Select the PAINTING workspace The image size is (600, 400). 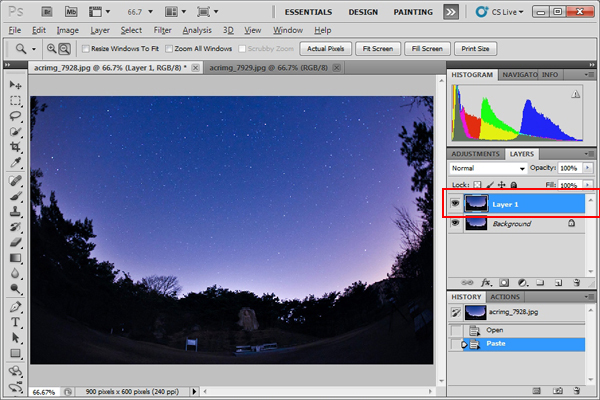tap(413, 12)
